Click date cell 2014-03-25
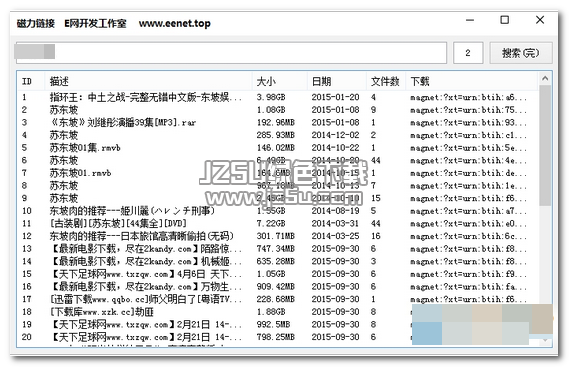Screen dimensions: 569x367 click(335, 236)
